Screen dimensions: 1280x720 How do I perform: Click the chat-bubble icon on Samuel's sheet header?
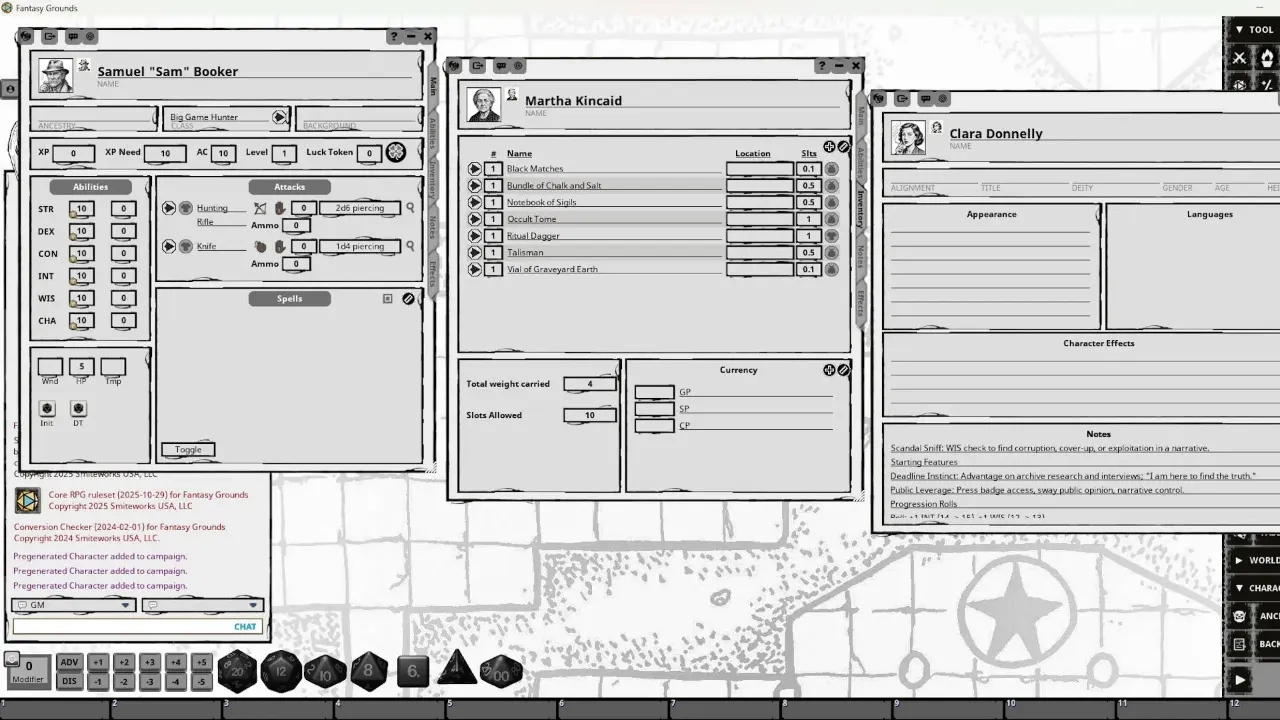click(73, 36)
